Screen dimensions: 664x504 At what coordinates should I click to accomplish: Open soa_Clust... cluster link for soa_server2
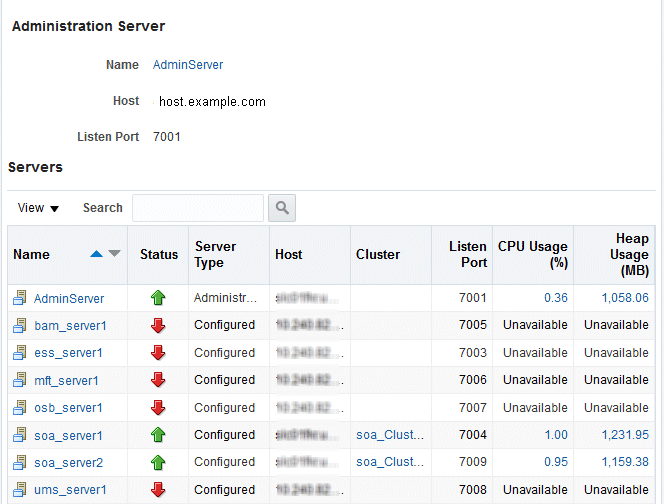coord(390,462)
